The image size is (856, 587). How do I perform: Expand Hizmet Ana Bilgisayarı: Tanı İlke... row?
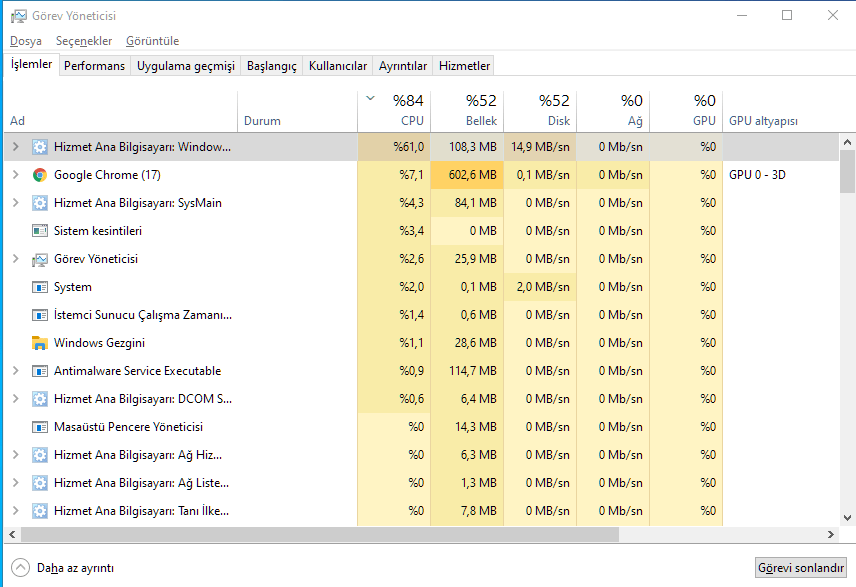point(16,511)
